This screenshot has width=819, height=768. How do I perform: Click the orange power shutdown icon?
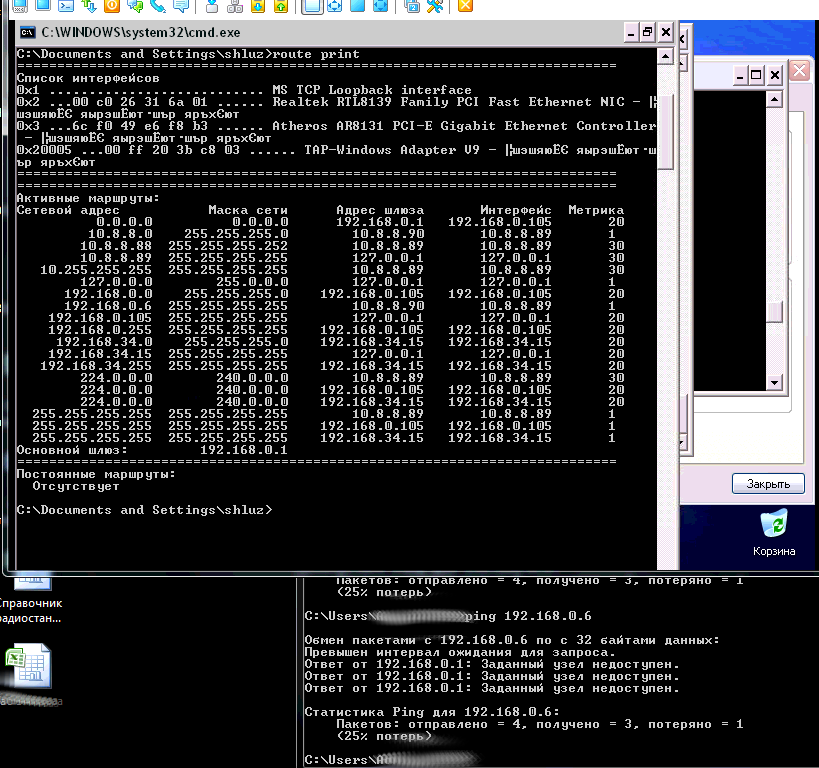pyautogui.click(x=112, y=6)
